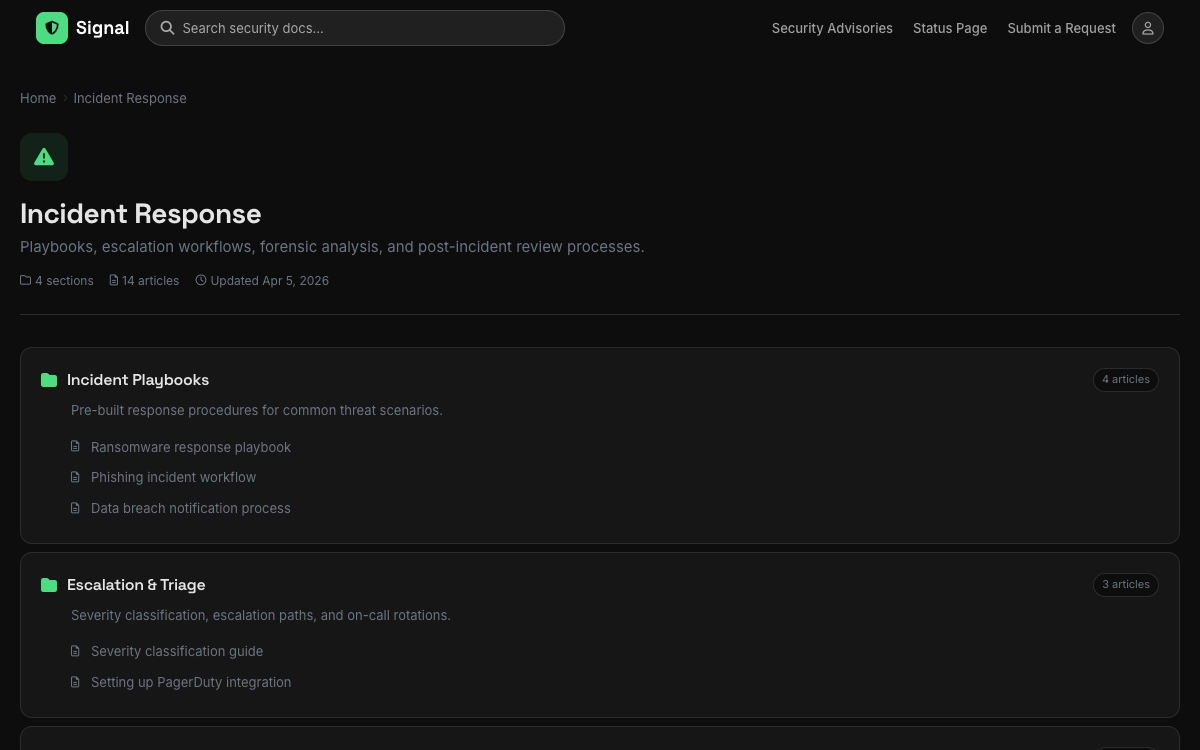Open Phishing incident workflow article
This screenshot has width=1200, height=750.
click(173, 477)
